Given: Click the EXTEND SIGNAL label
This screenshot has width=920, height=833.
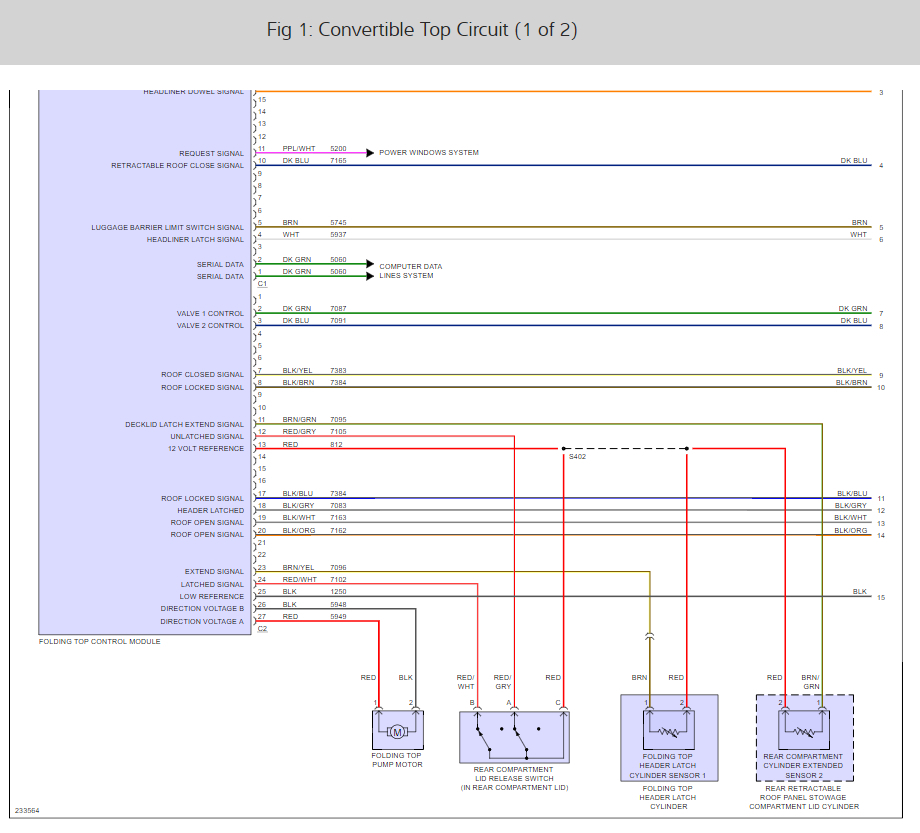Looking at the screenshot, I should [x=214, y=572].
